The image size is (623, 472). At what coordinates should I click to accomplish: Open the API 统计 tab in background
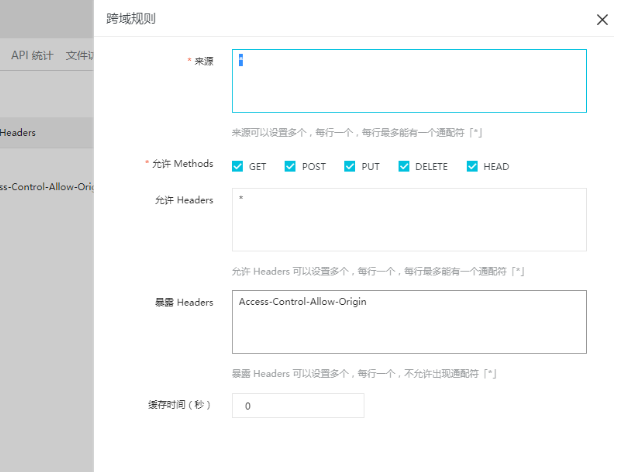(32, 55)
